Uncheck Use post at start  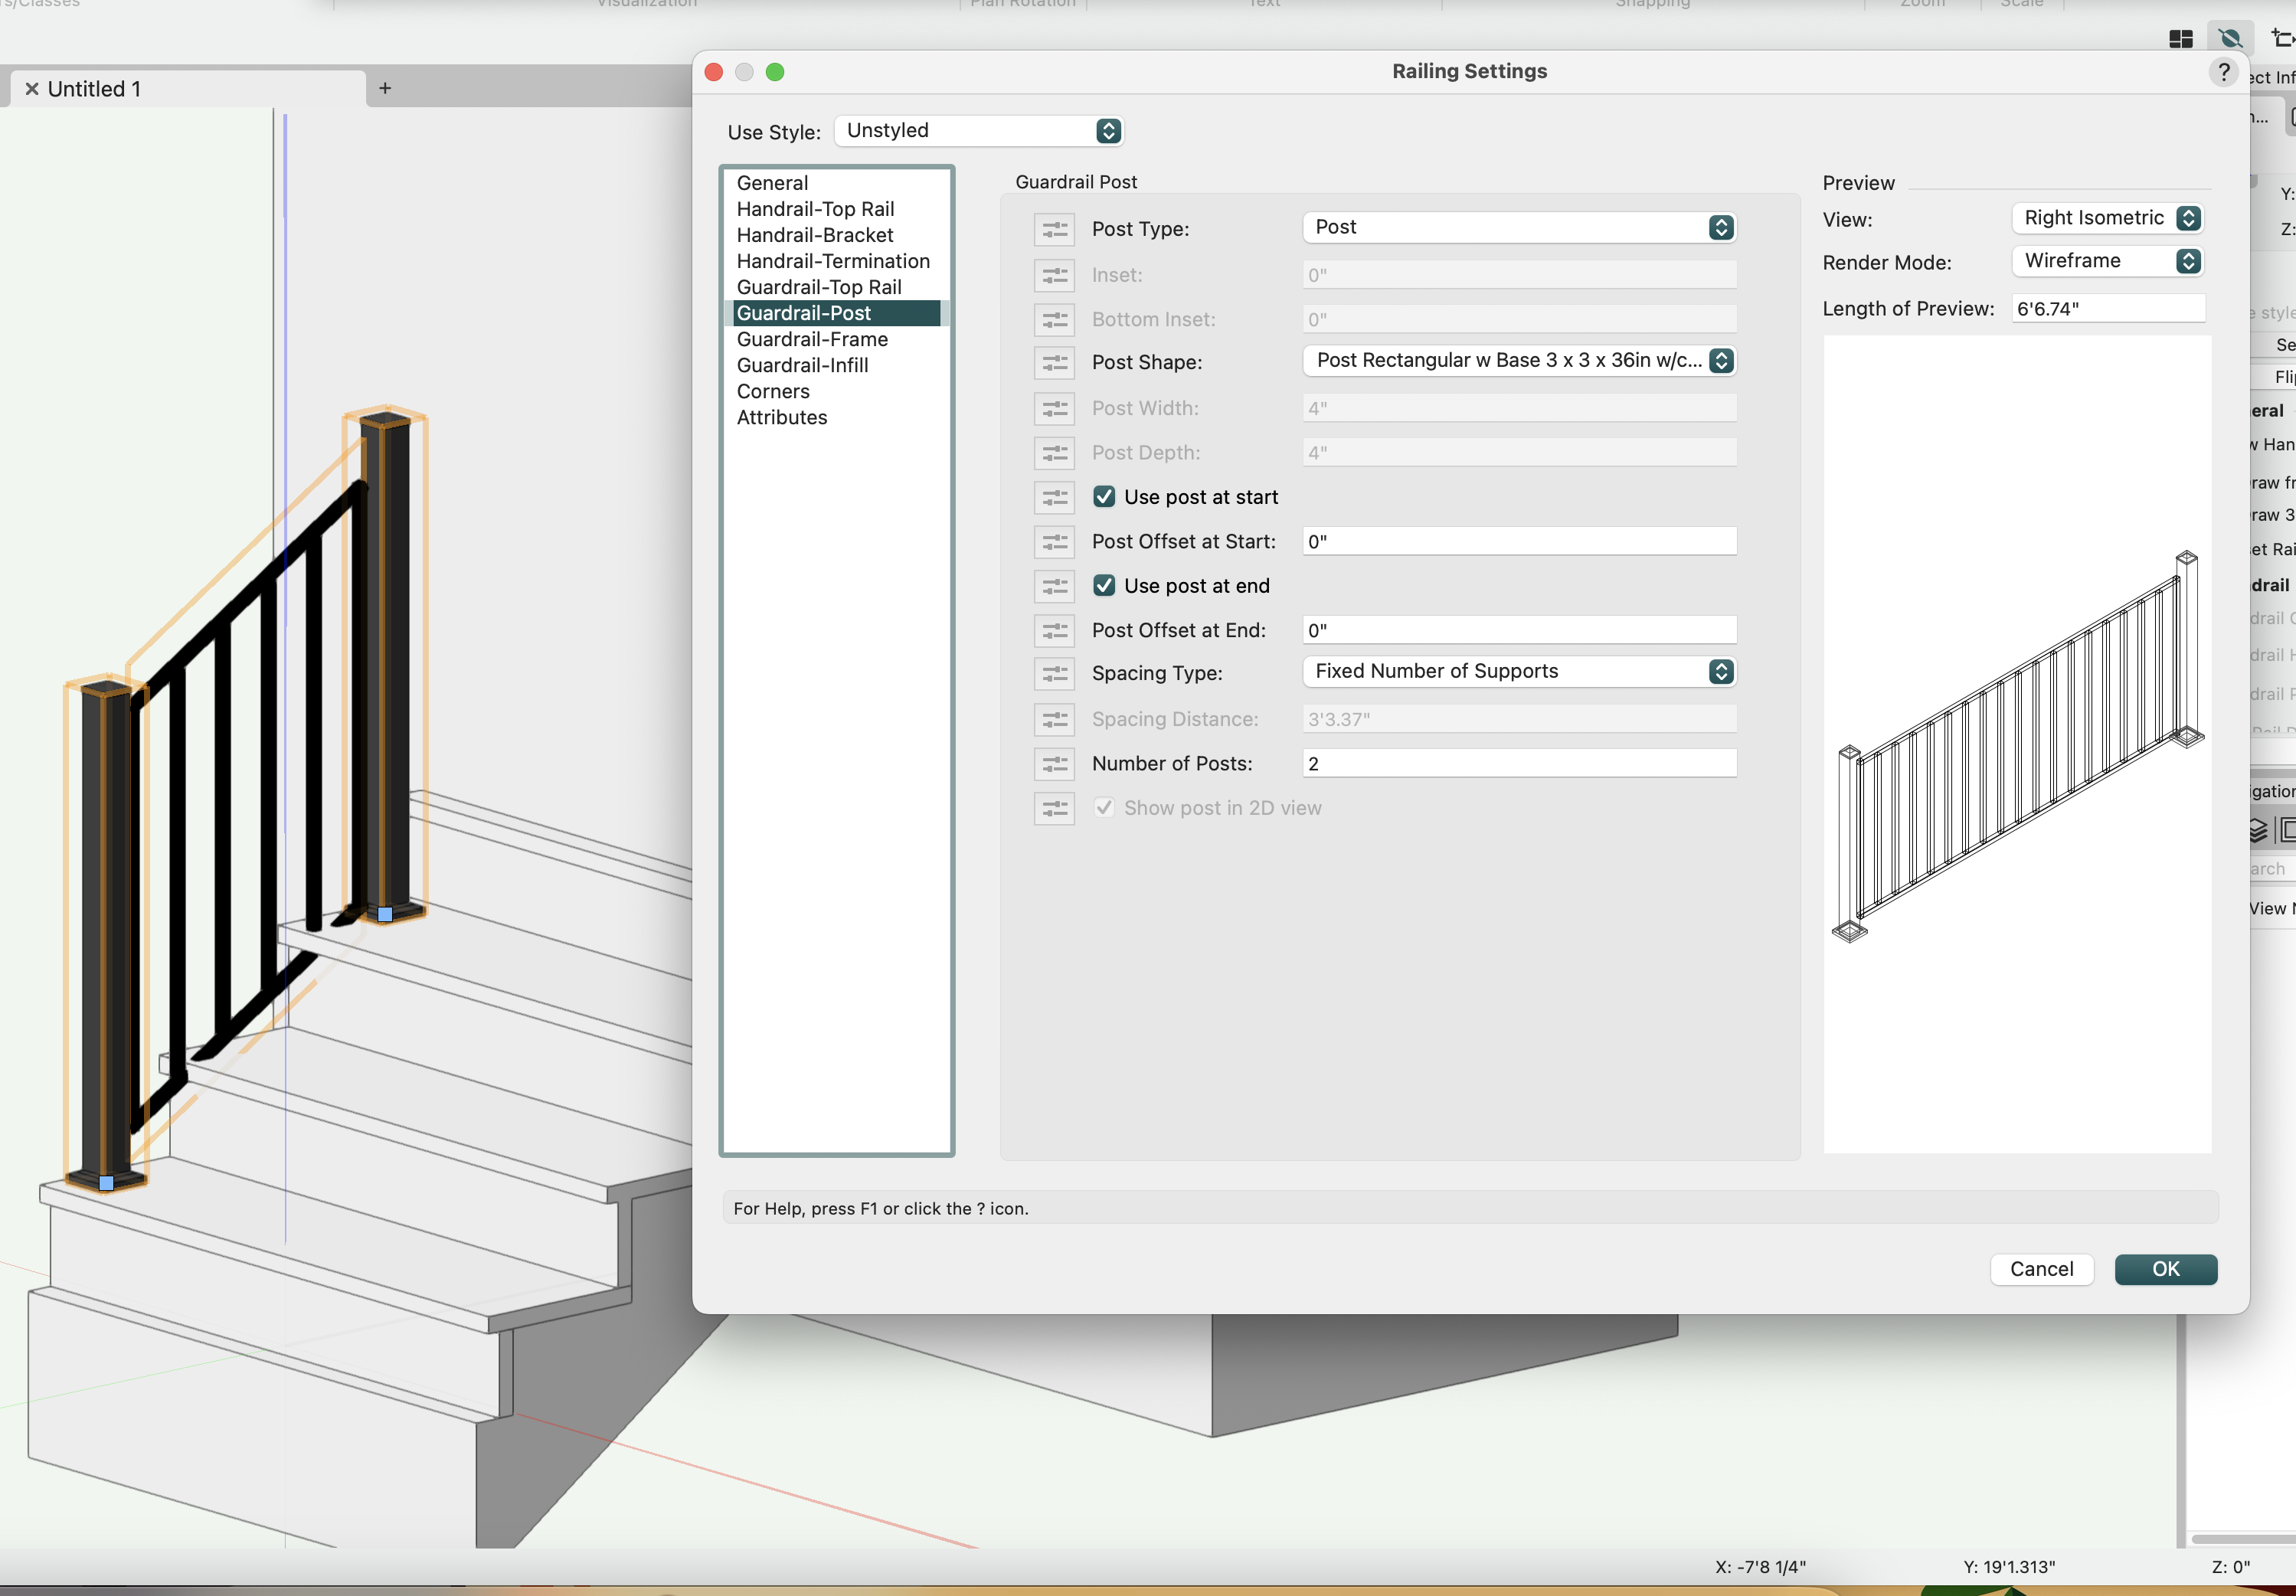(1104, 496)
